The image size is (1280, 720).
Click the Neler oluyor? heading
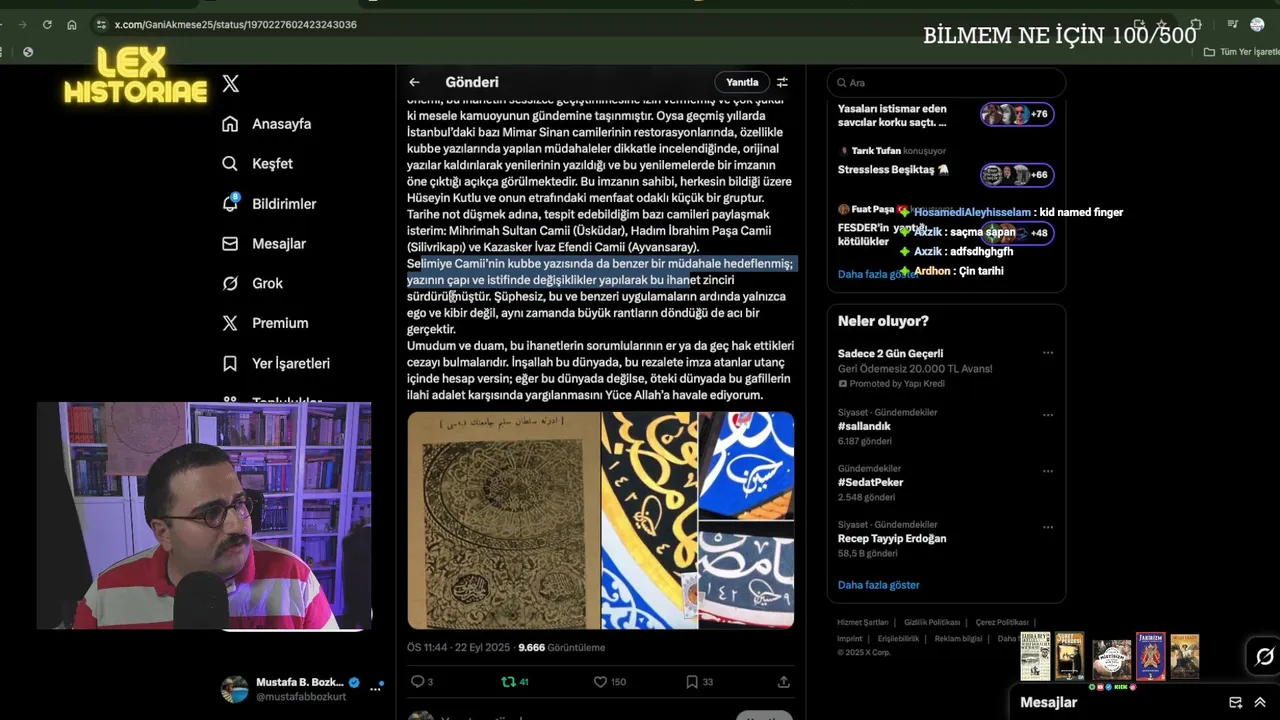(883, 321)
